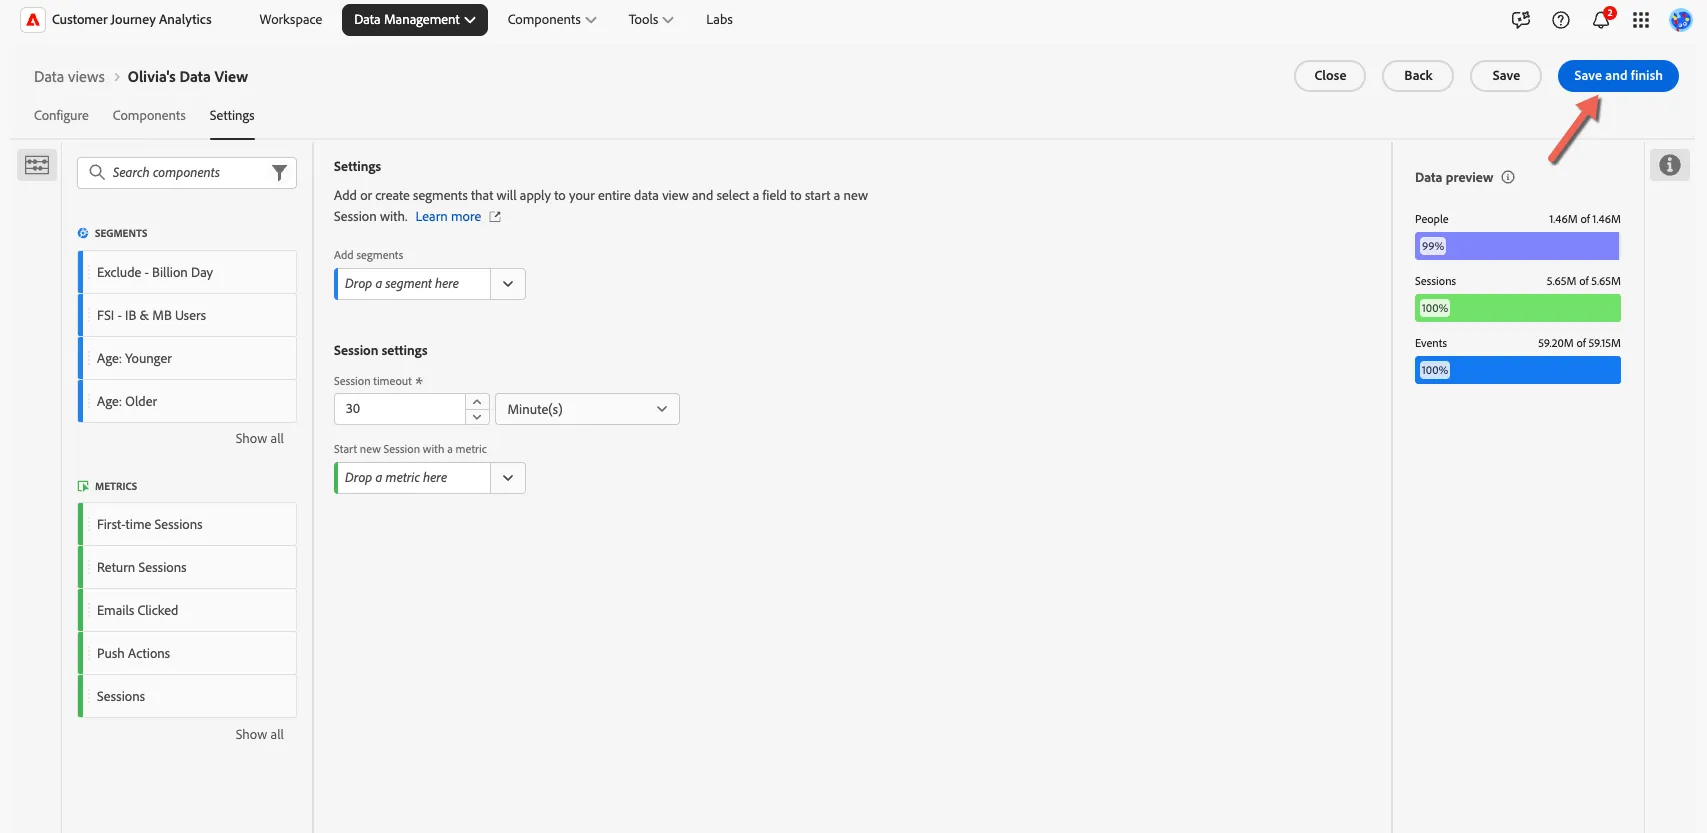Go to Workspace in the top navigation
1707x833 pixels.
coord(291,20)
